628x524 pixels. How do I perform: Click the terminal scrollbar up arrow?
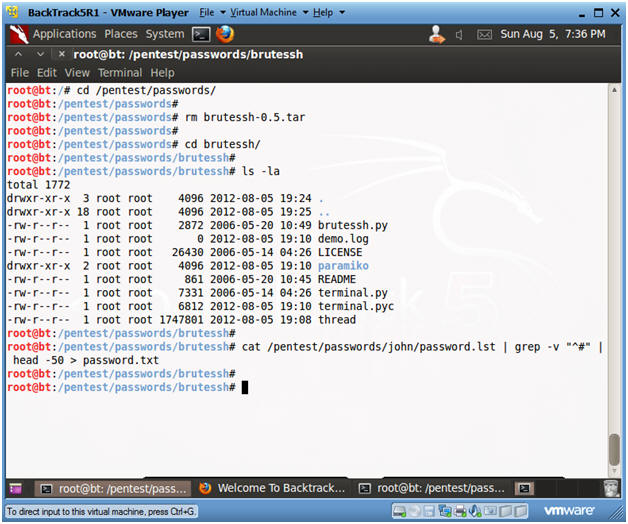(614, 90)
